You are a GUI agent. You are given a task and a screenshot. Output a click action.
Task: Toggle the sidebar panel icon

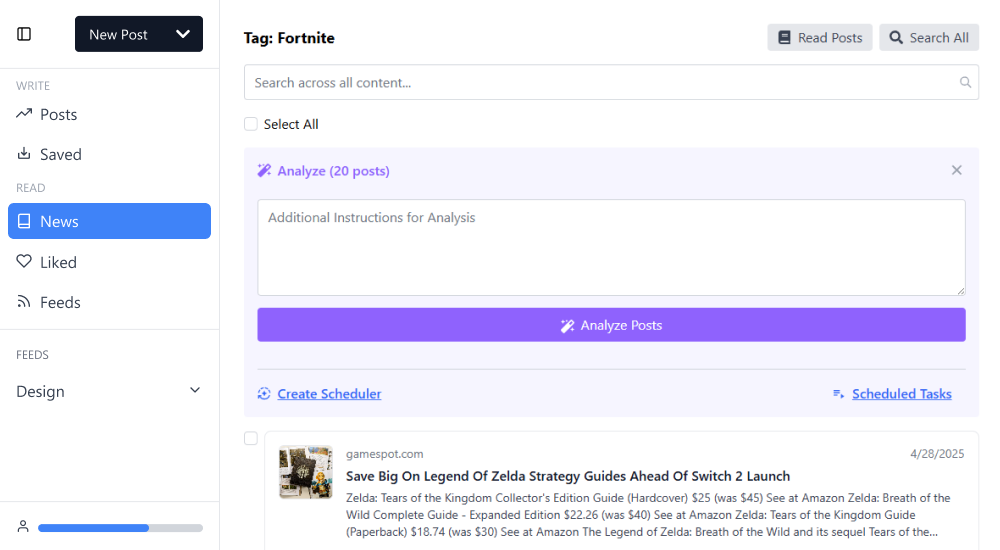pyautogui.click(x=24, y=34)
